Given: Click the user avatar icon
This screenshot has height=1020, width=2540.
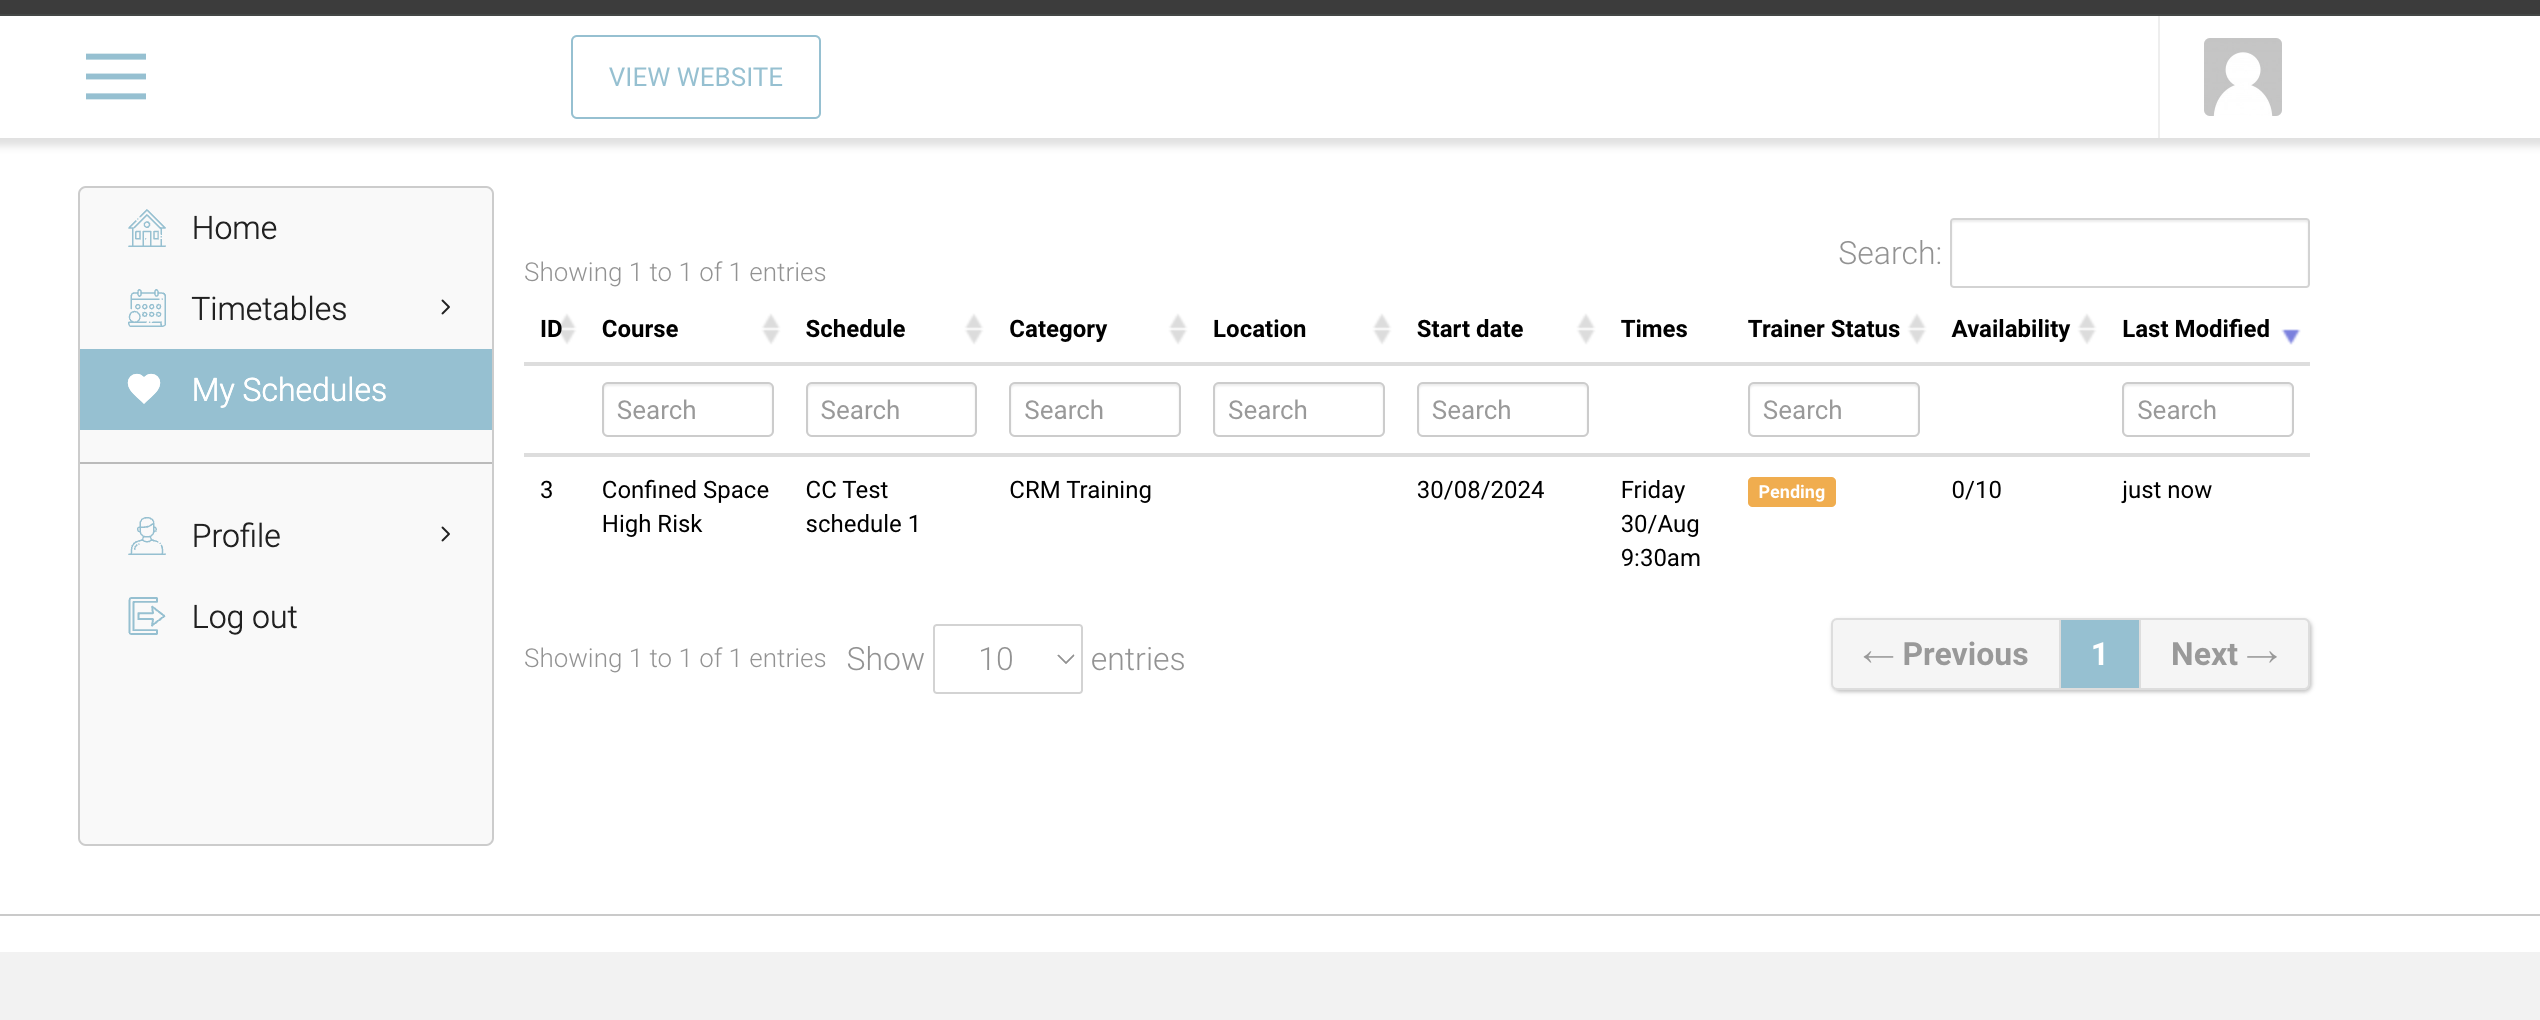Looking at the screenshot, I should (x=2242, y=77).
